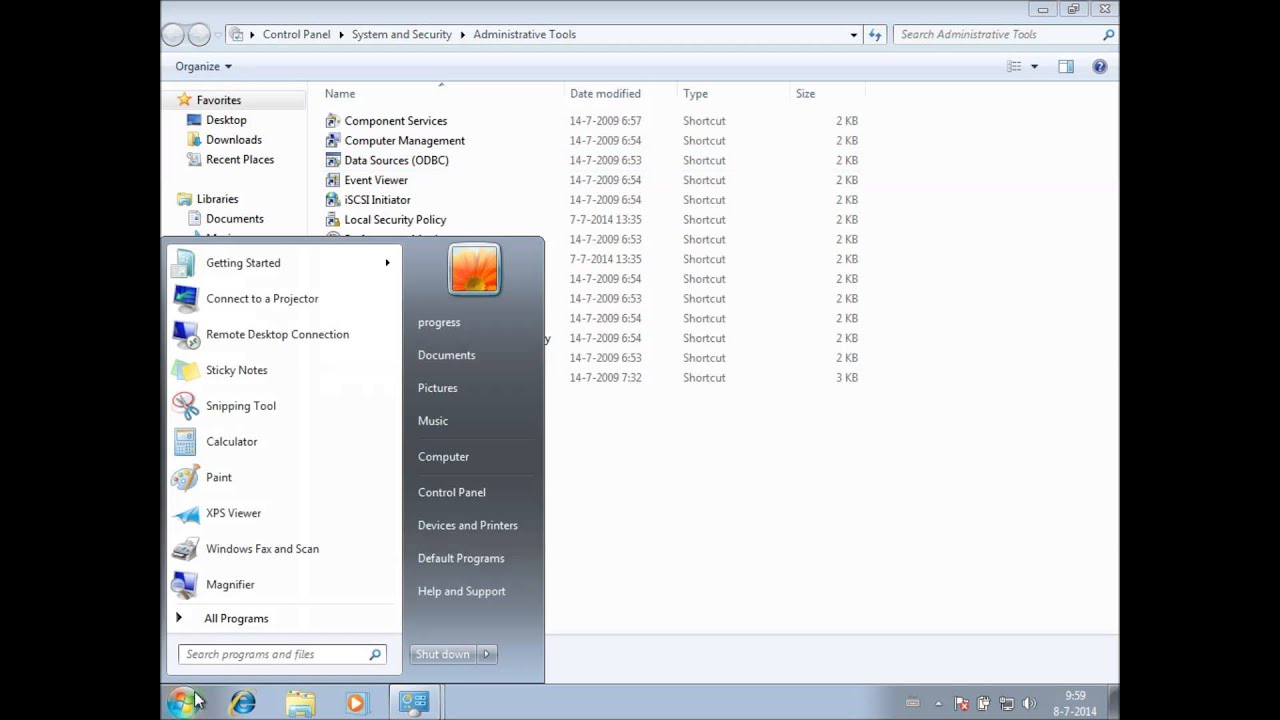Click the Shut down button

443,655
